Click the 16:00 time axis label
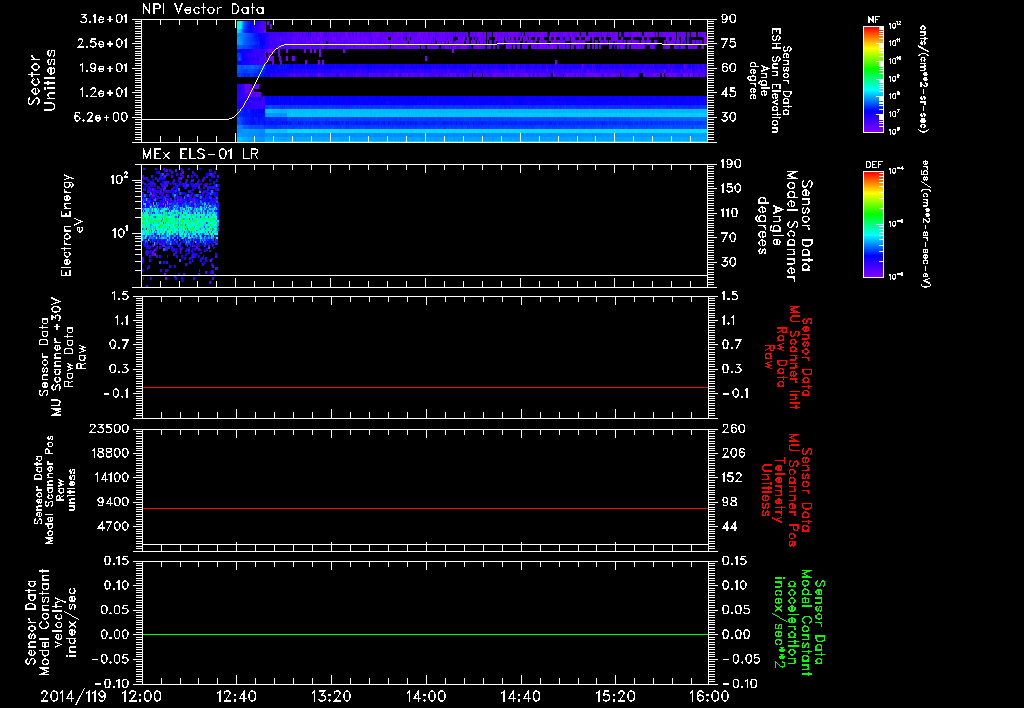 click(709, 696)
